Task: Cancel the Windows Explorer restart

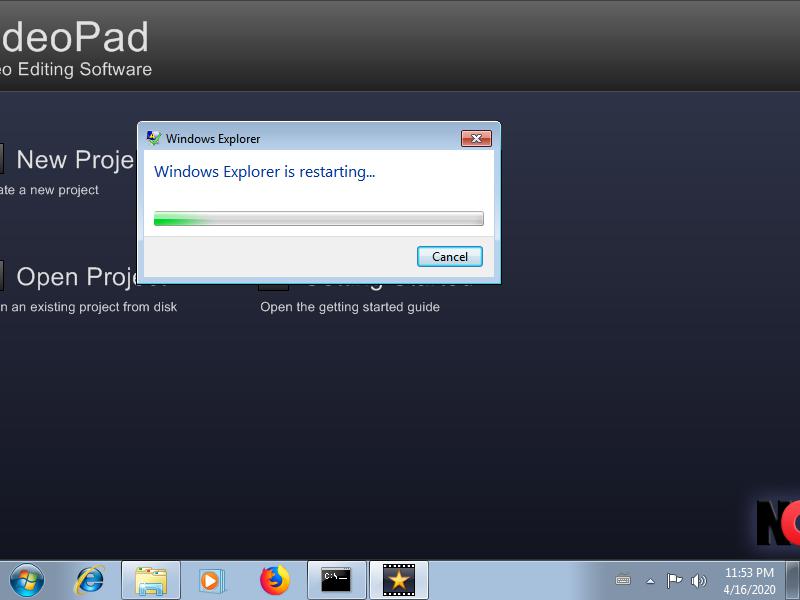Action: pyautogui.click(x=449, y=256)
